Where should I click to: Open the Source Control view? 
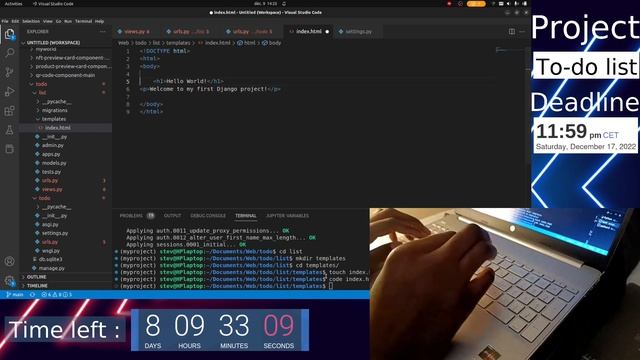(x=9, y=72)
